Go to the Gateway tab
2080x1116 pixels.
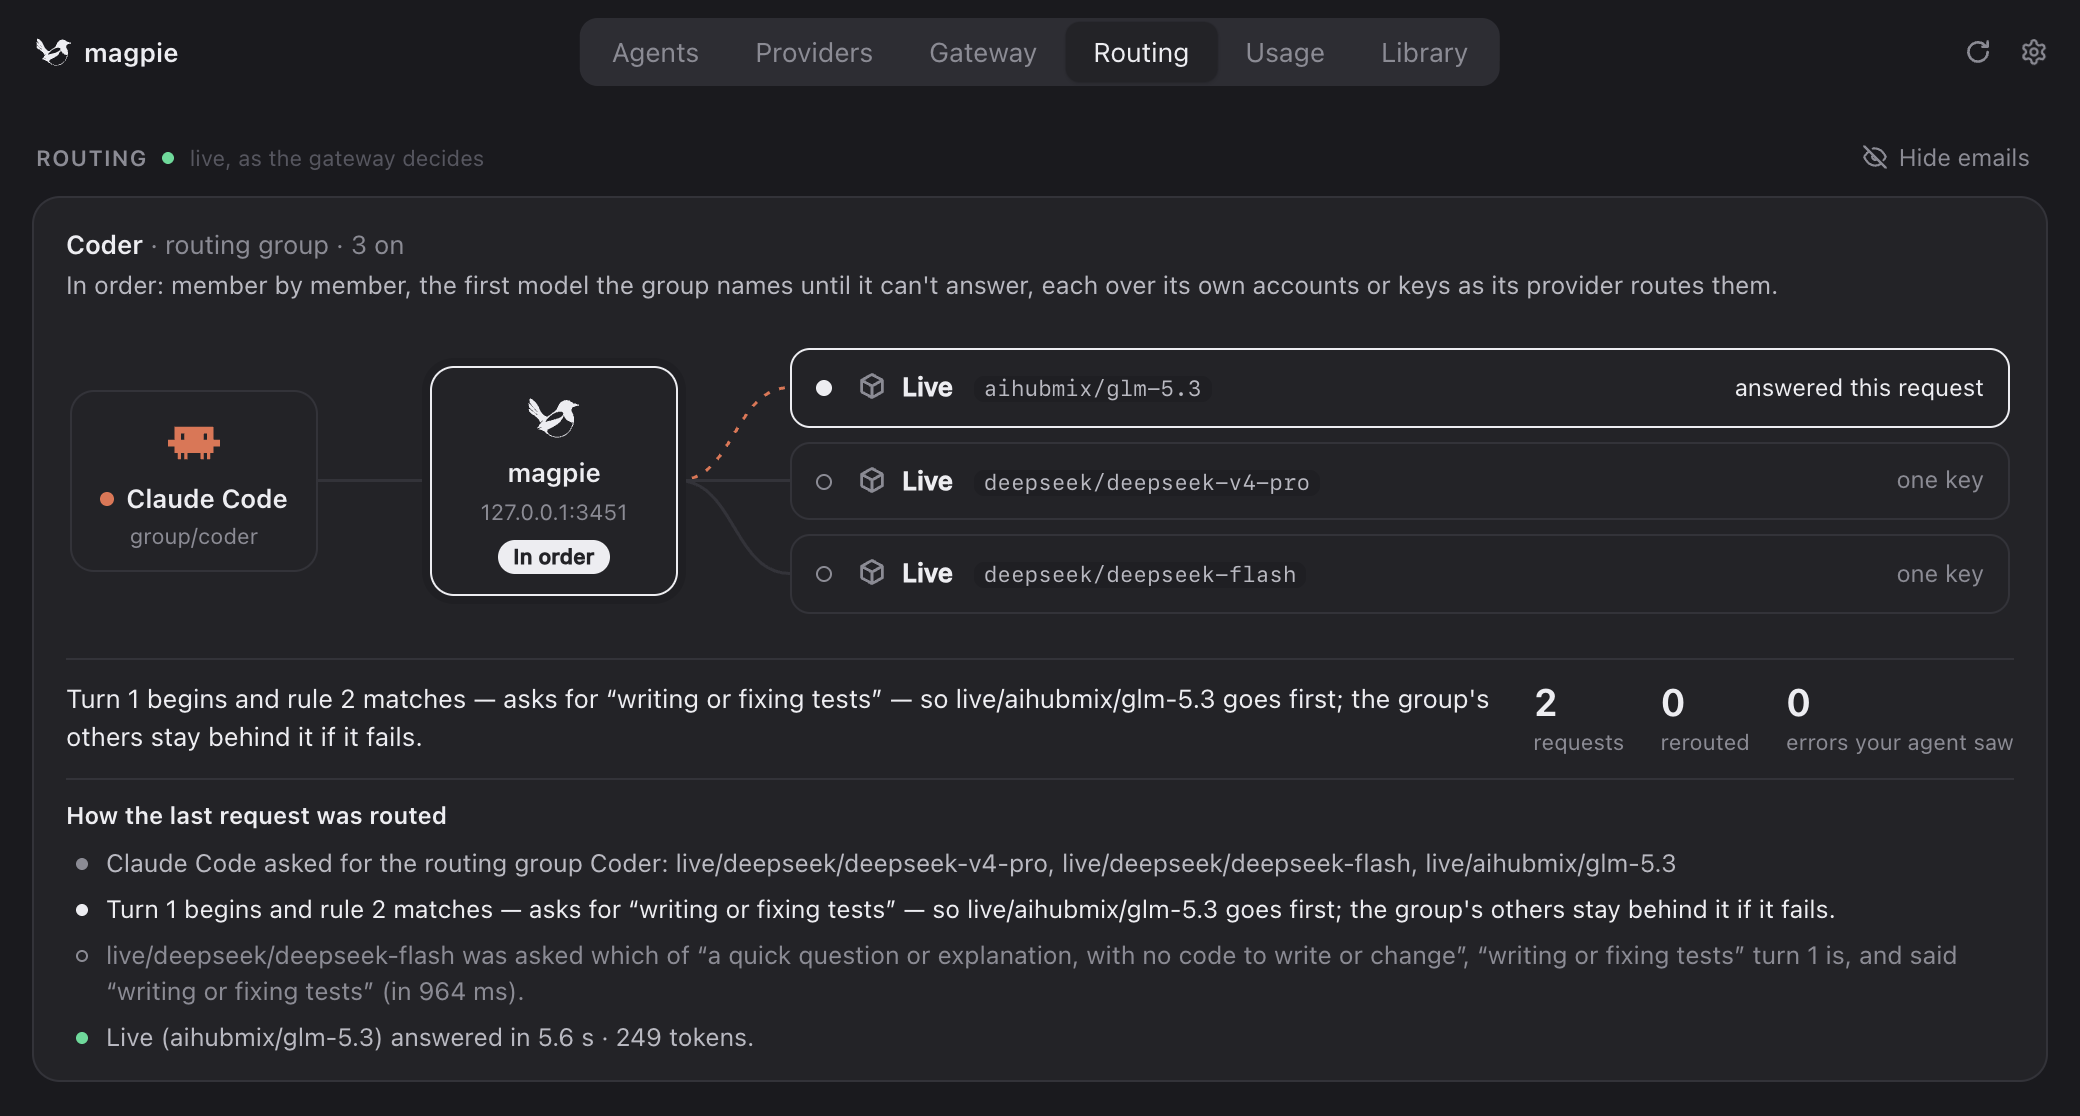[x=983, y=52]
